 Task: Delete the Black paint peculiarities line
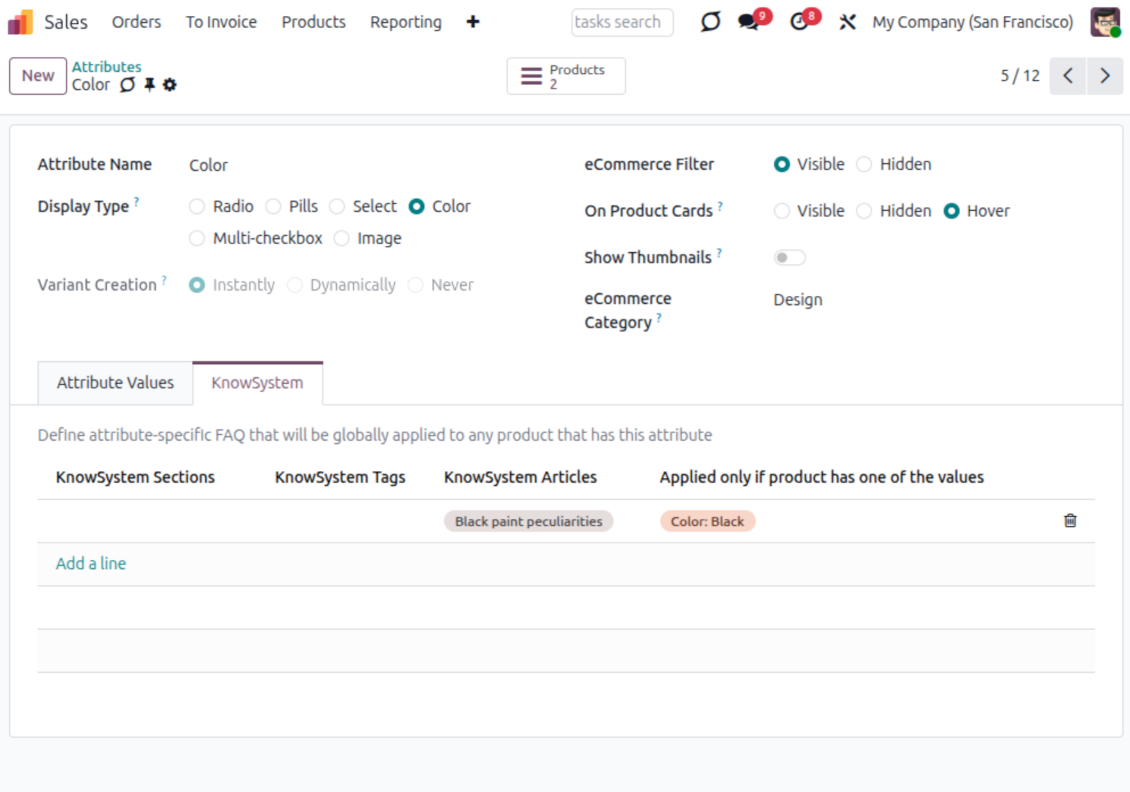pos(1070,521)
